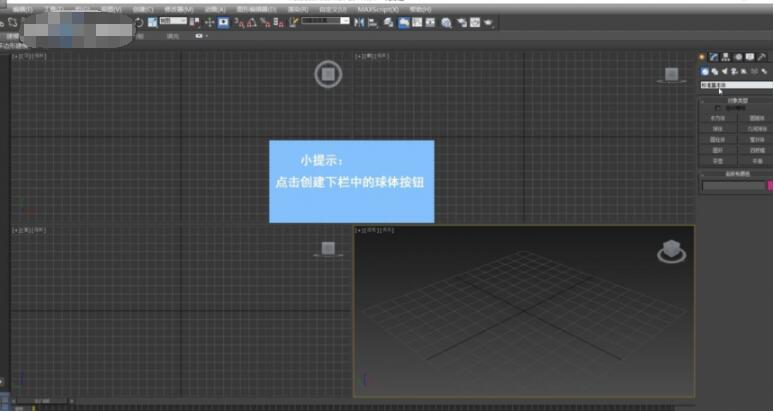Toggle the AutoGrid checkbox under Object Type
Screen dimensions: 774x412
click(720, 108)
